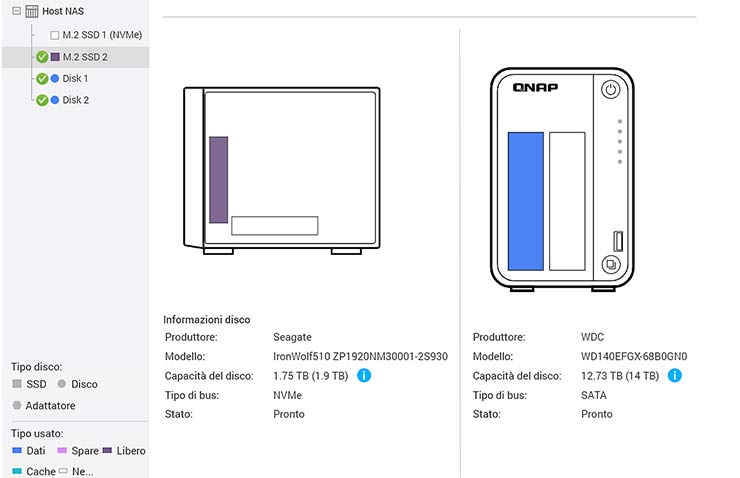Click the blue disk icon of Disk 2
Viewport: 740px width, 478px height.
(x=55, y=100)
